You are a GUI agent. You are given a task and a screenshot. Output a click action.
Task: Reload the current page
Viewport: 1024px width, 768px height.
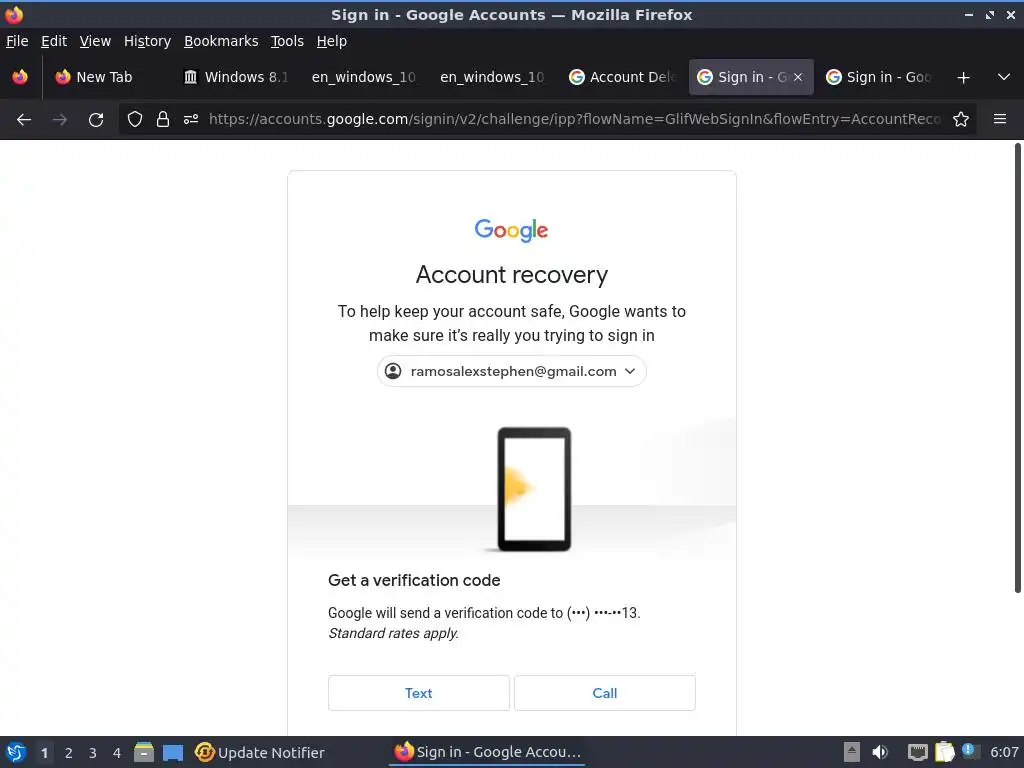coord(96,120)
